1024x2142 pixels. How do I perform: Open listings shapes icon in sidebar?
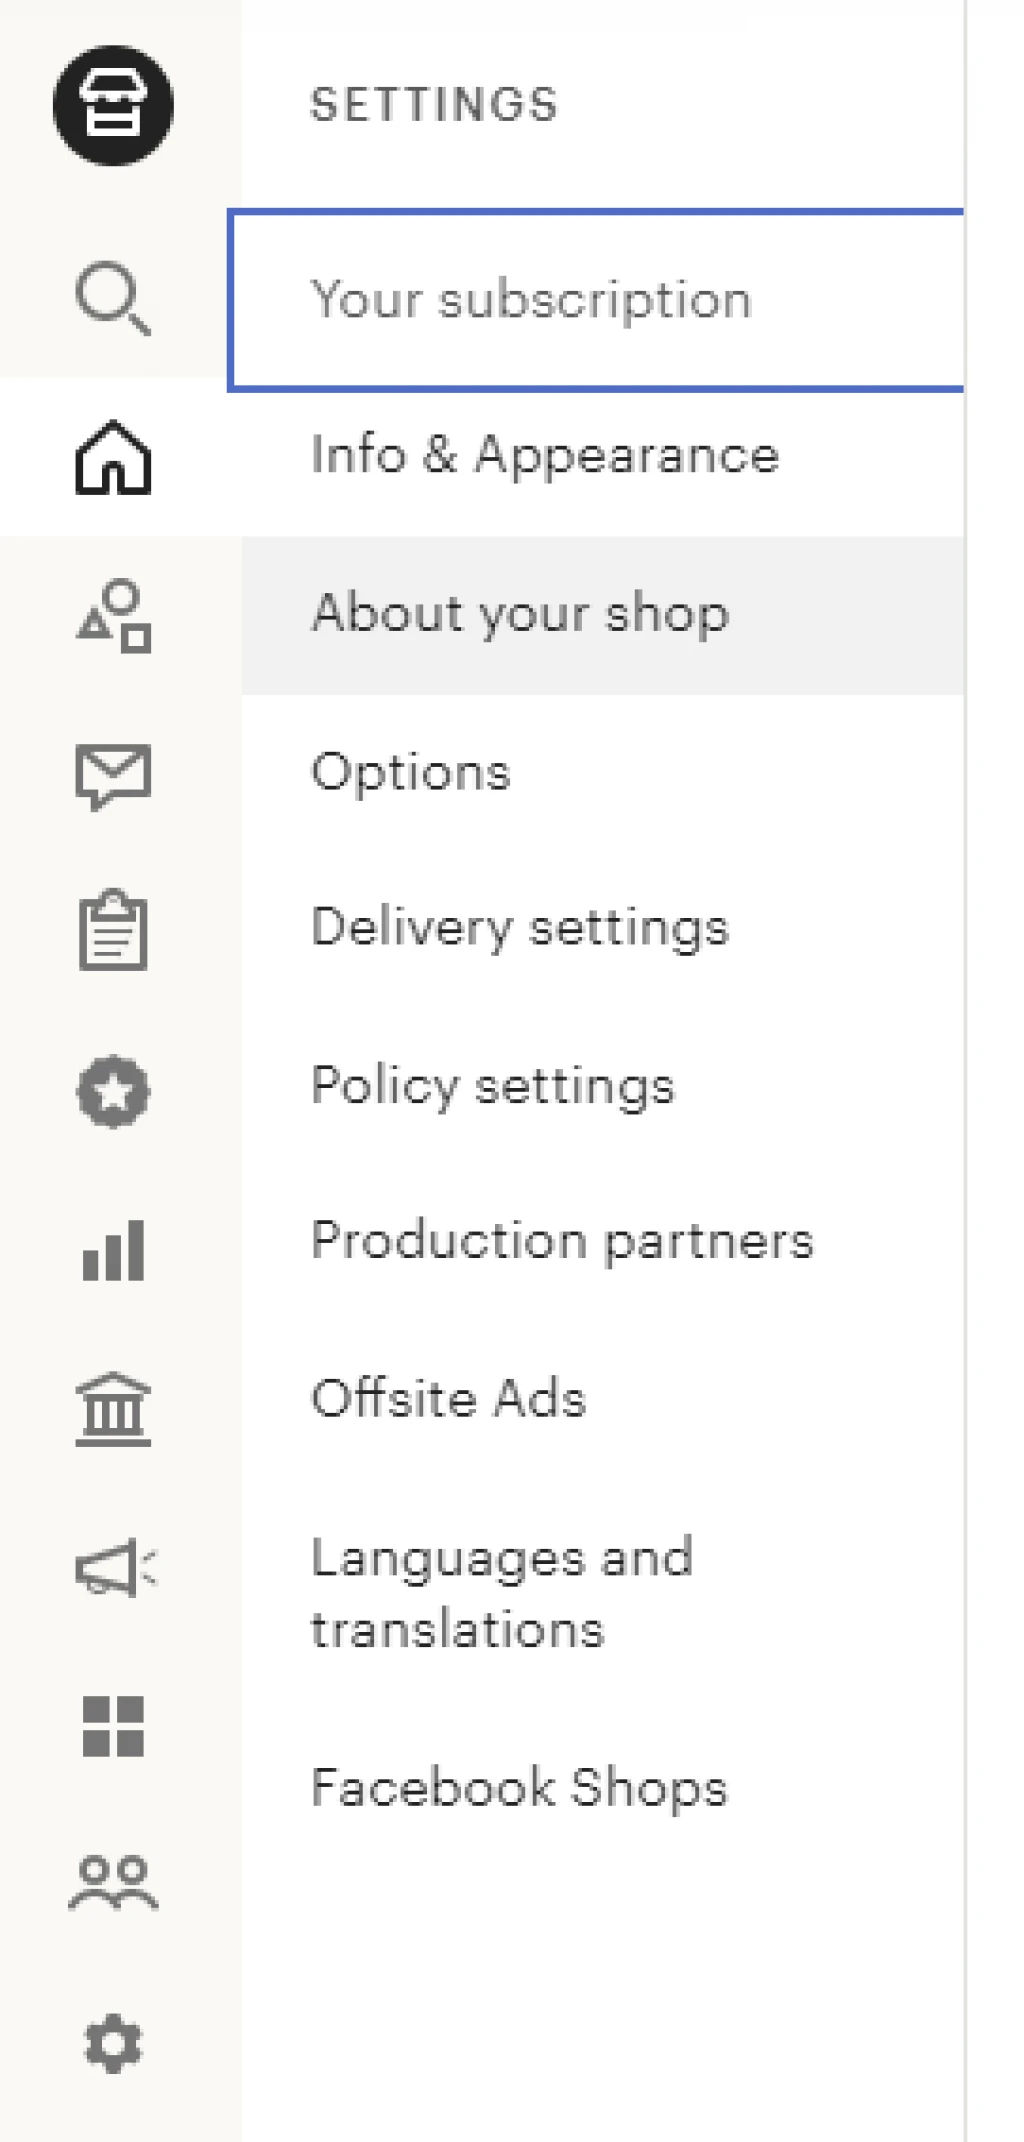coord(114,616)
